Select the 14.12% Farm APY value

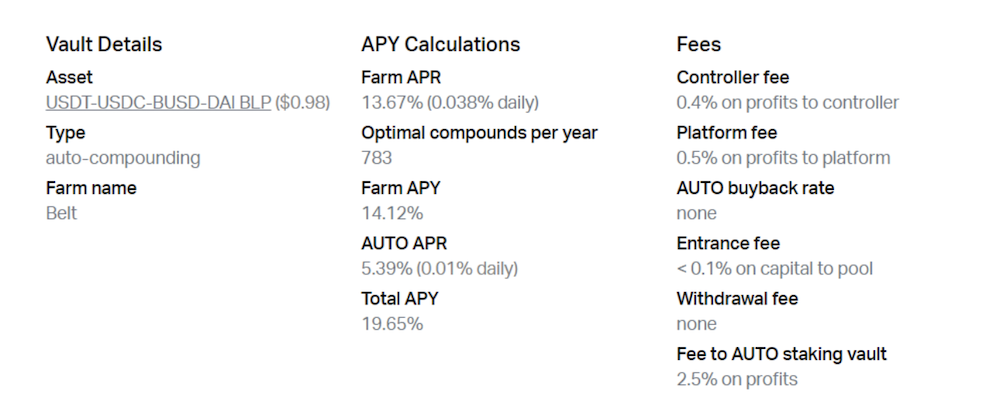pyautogui.click(x=392, y=213)
